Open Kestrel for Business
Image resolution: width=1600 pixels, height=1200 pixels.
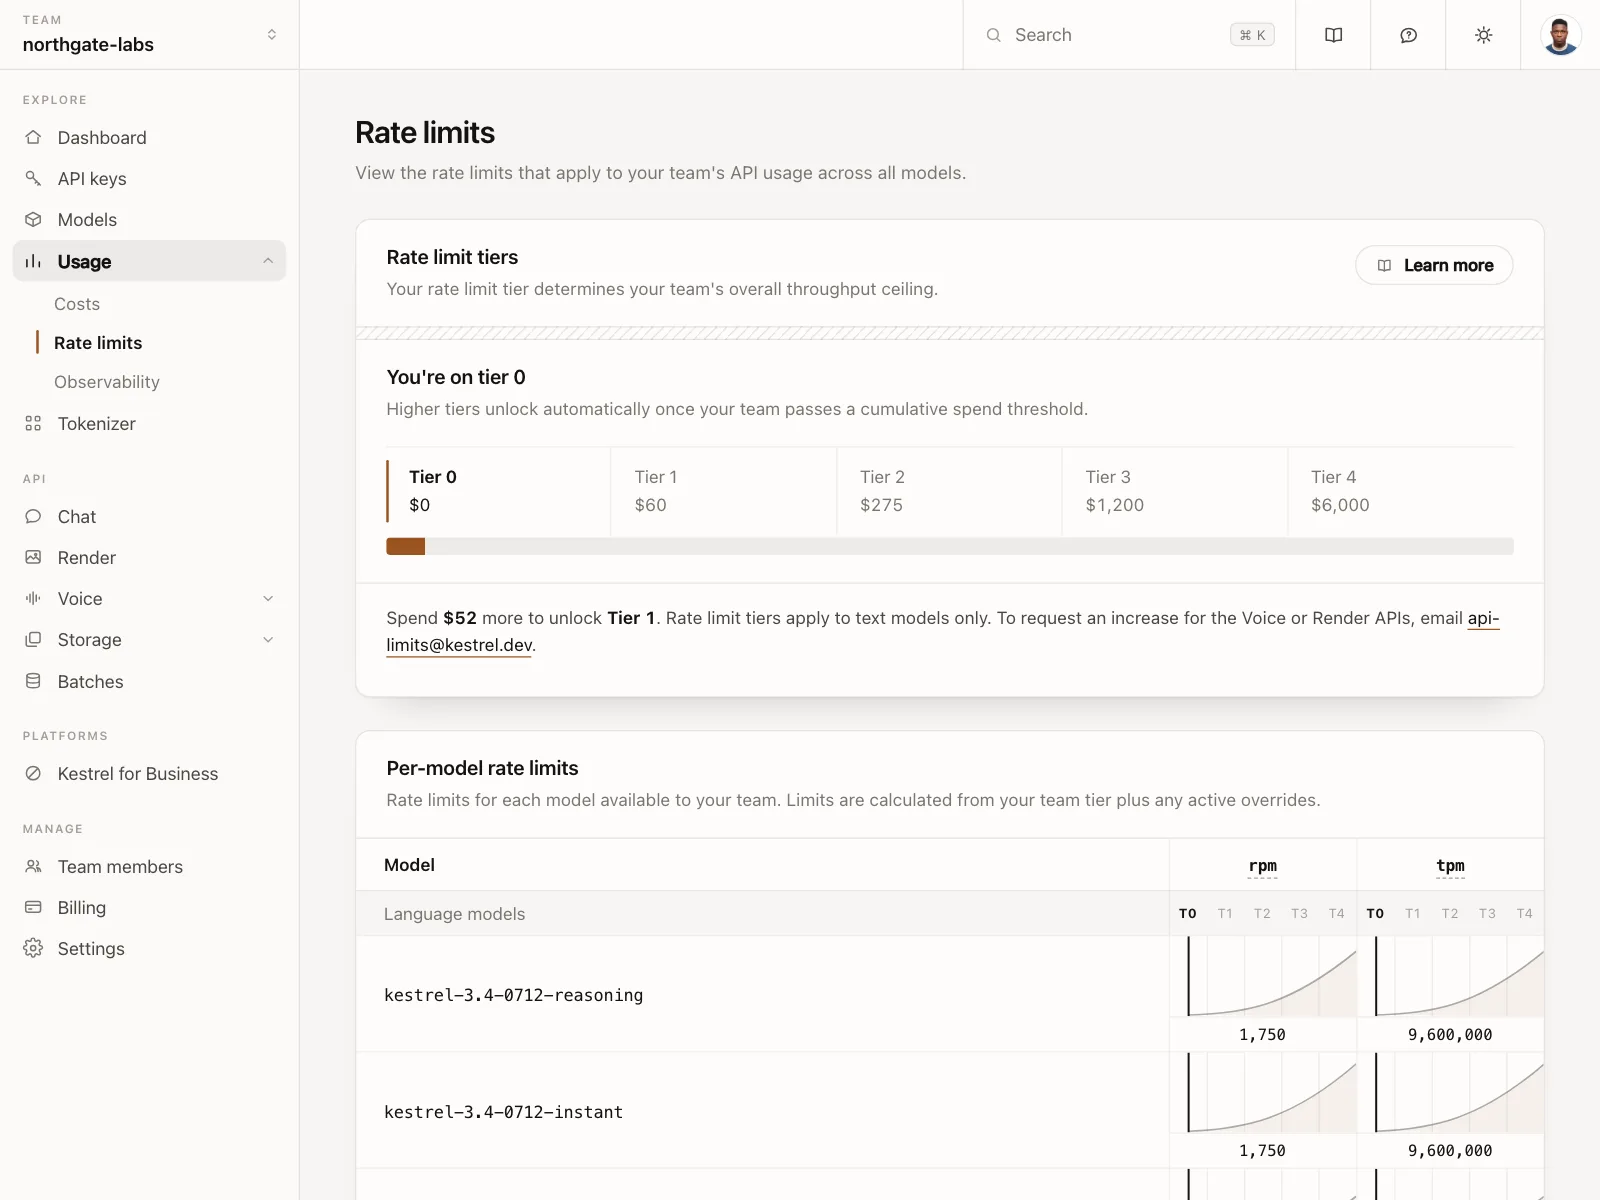coord(149,773)
